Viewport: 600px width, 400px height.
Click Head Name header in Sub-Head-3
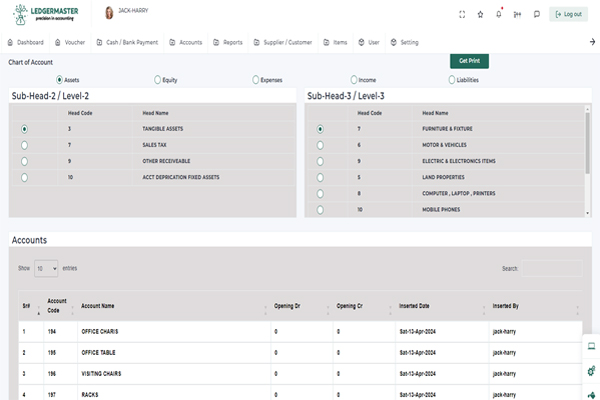point(435,113)
